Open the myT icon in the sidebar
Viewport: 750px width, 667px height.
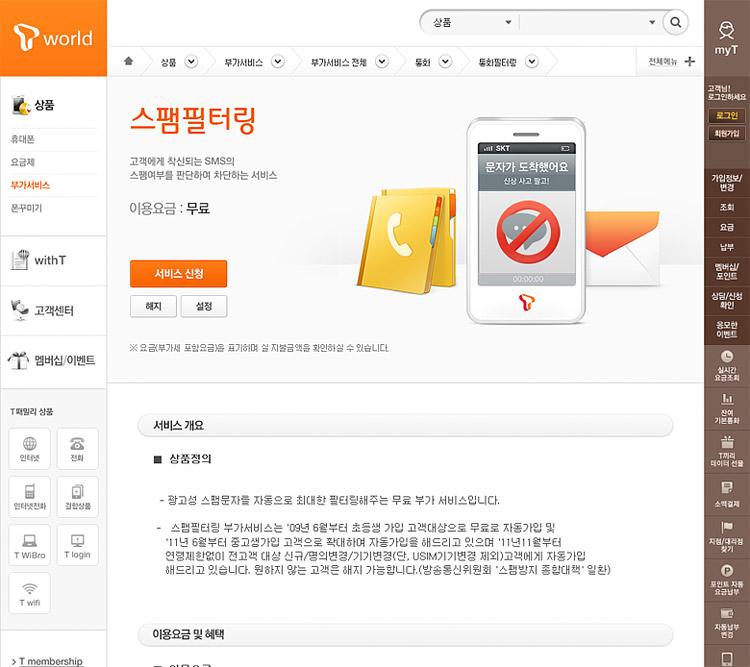726,38
